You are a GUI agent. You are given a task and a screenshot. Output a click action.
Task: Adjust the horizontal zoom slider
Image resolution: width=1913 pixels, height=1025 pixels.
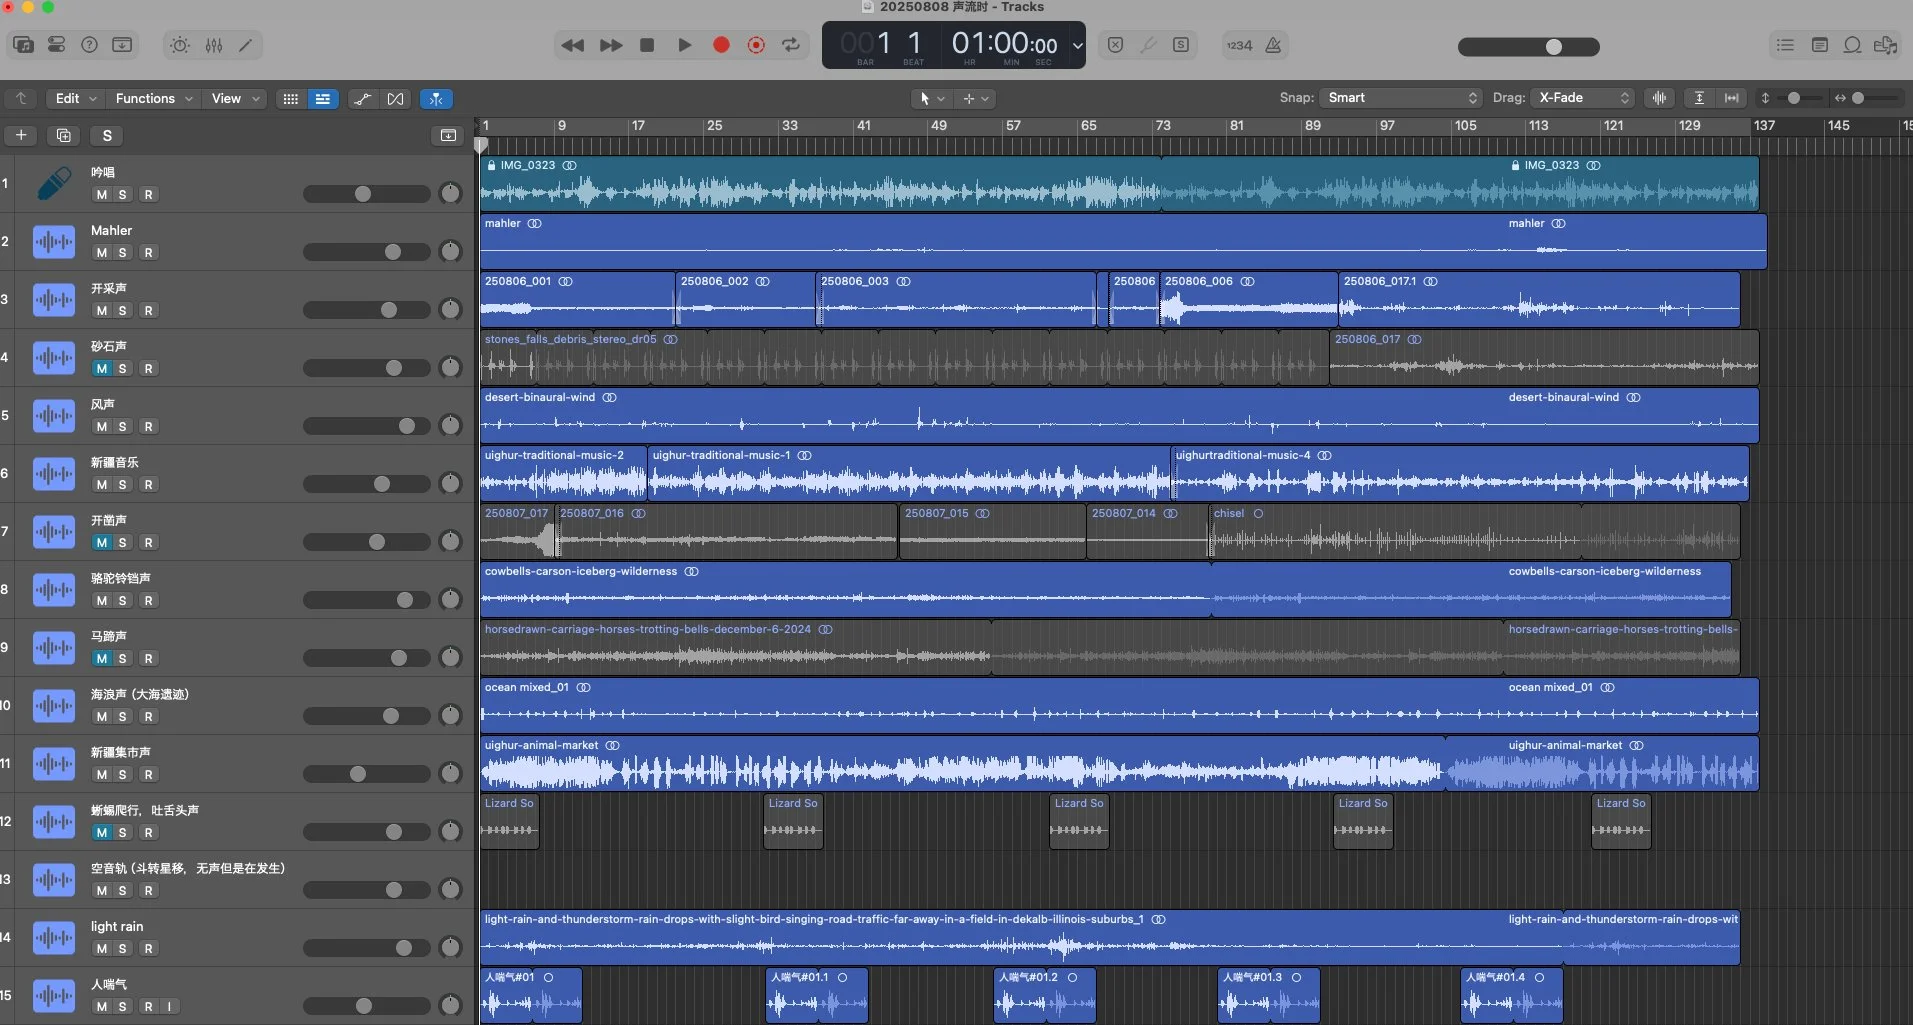(1859, 98)
